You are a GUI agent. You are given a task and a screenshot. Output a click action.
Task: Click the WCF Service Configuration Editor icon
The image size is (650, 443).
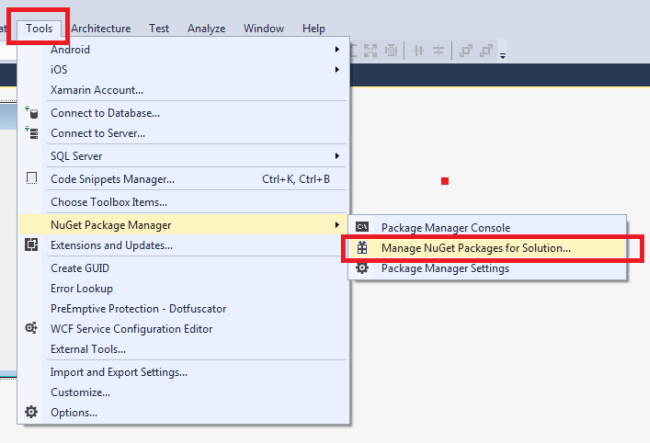tap(32, 328)
